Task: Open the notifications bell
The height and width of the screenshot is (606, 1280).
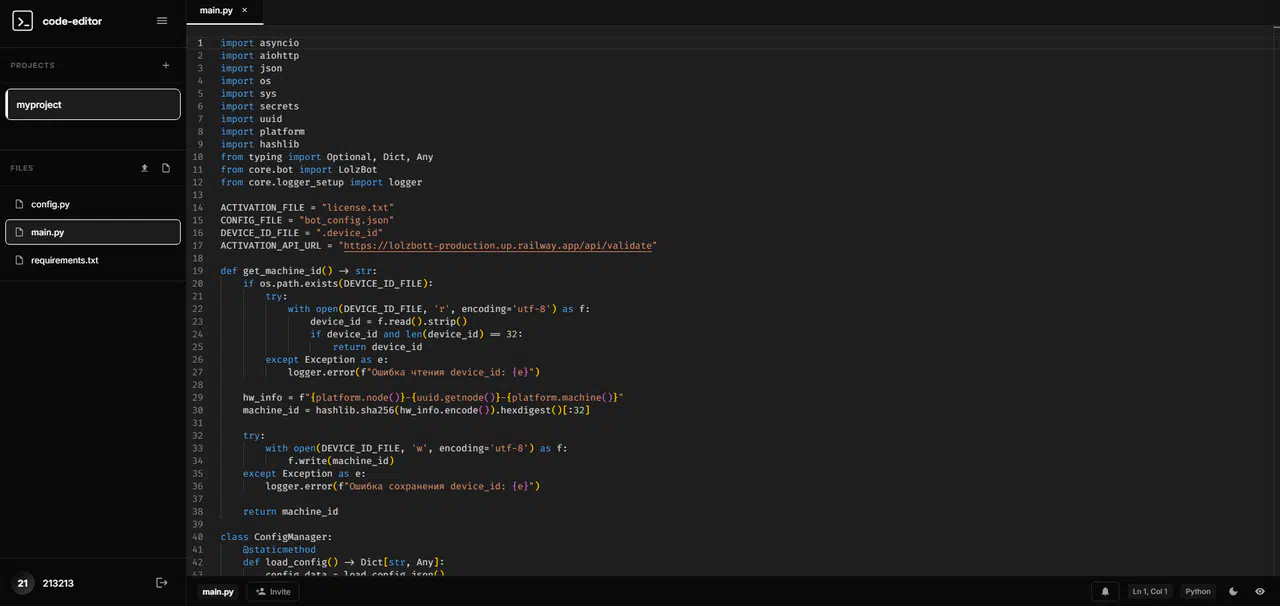Action: (1105, 592)
